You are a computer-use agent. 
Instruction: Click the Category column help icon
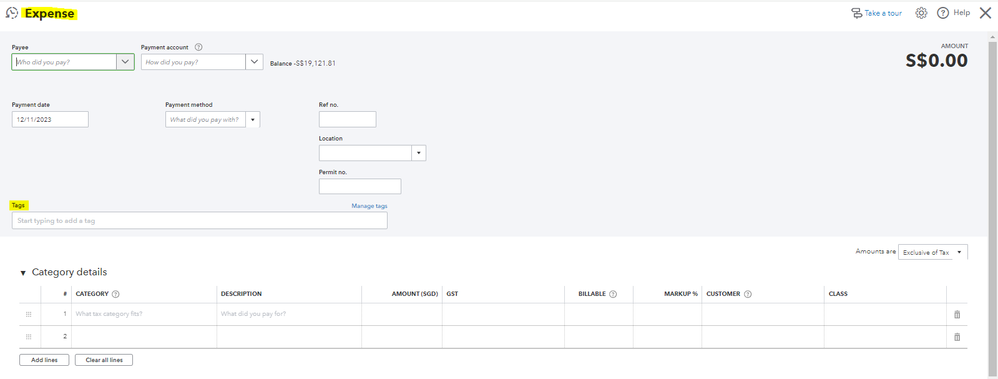[116, 294]
